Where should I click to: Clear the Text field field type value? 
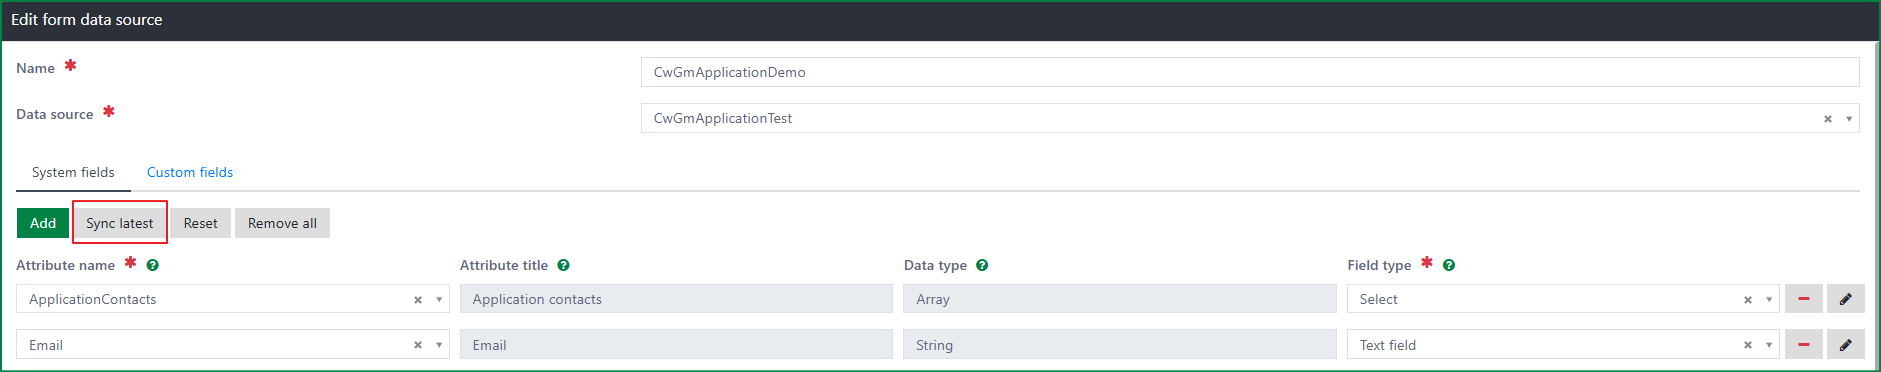click(1748, 345)
